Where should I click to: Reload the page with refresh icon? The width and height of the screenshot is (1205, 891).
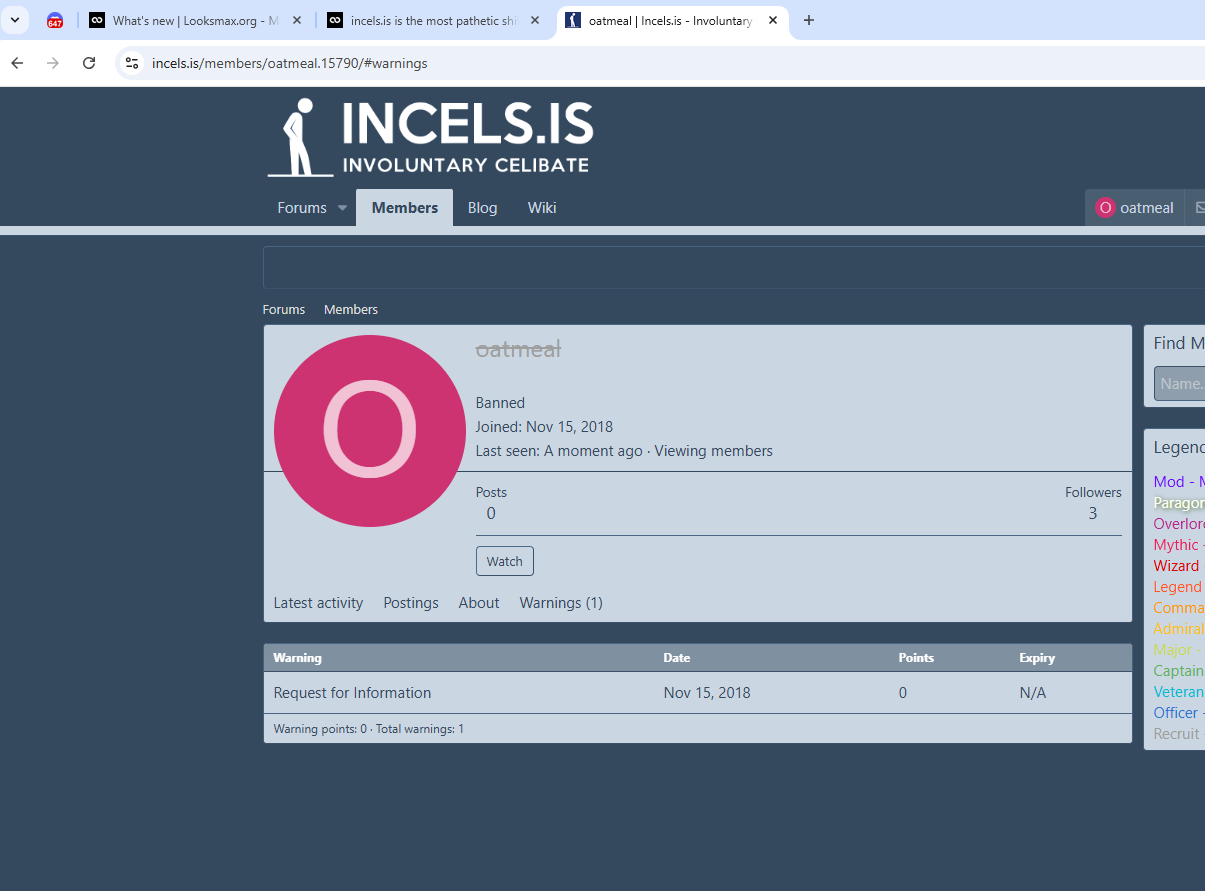89,63
